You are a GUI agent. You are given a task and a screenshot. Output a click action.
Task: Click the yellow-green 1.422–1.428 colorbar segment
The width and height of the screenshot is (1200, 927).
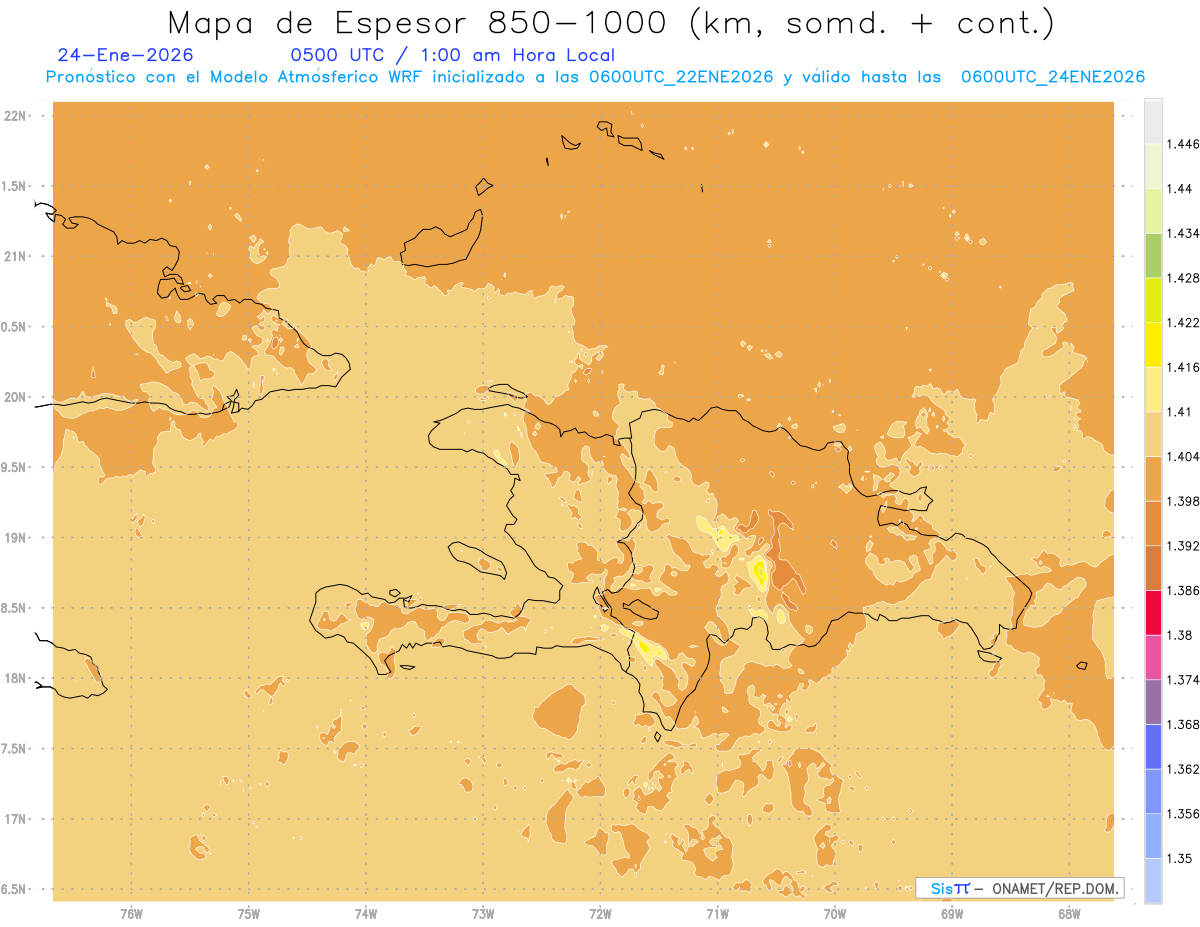(1153, 300)
